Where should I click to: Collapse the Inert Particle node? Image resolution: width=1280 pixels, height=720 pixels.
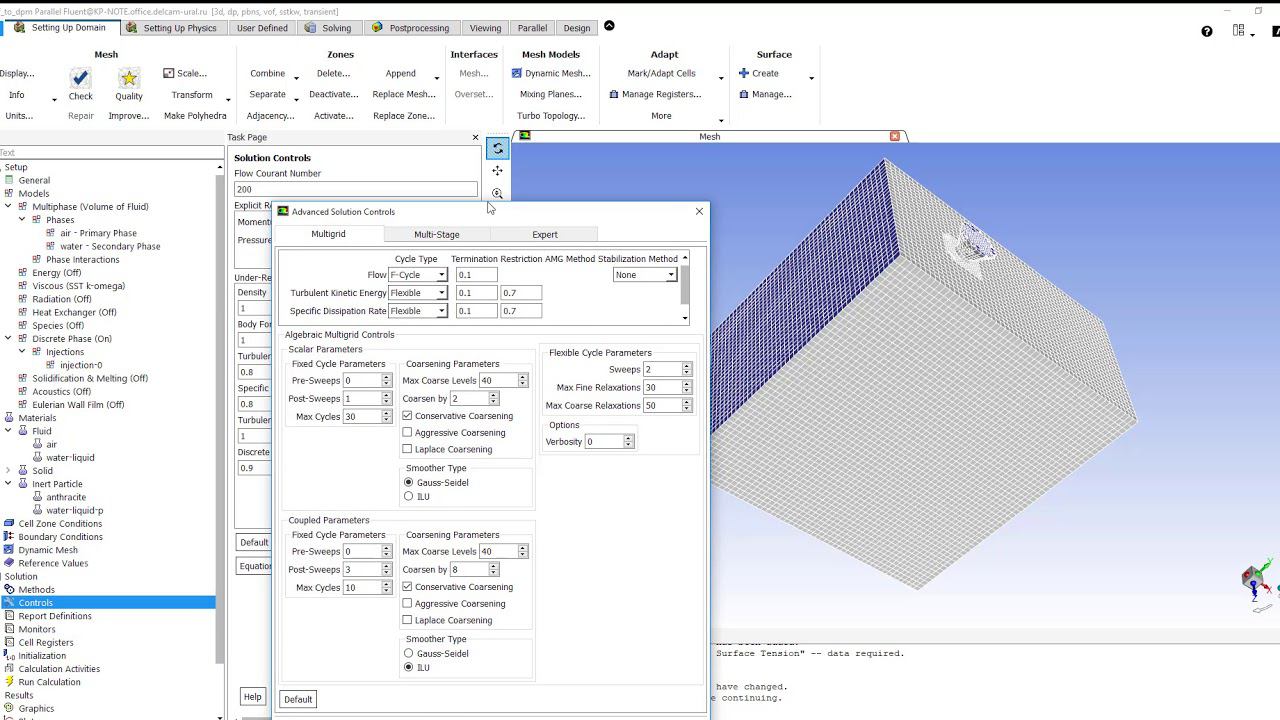point(8,484)
